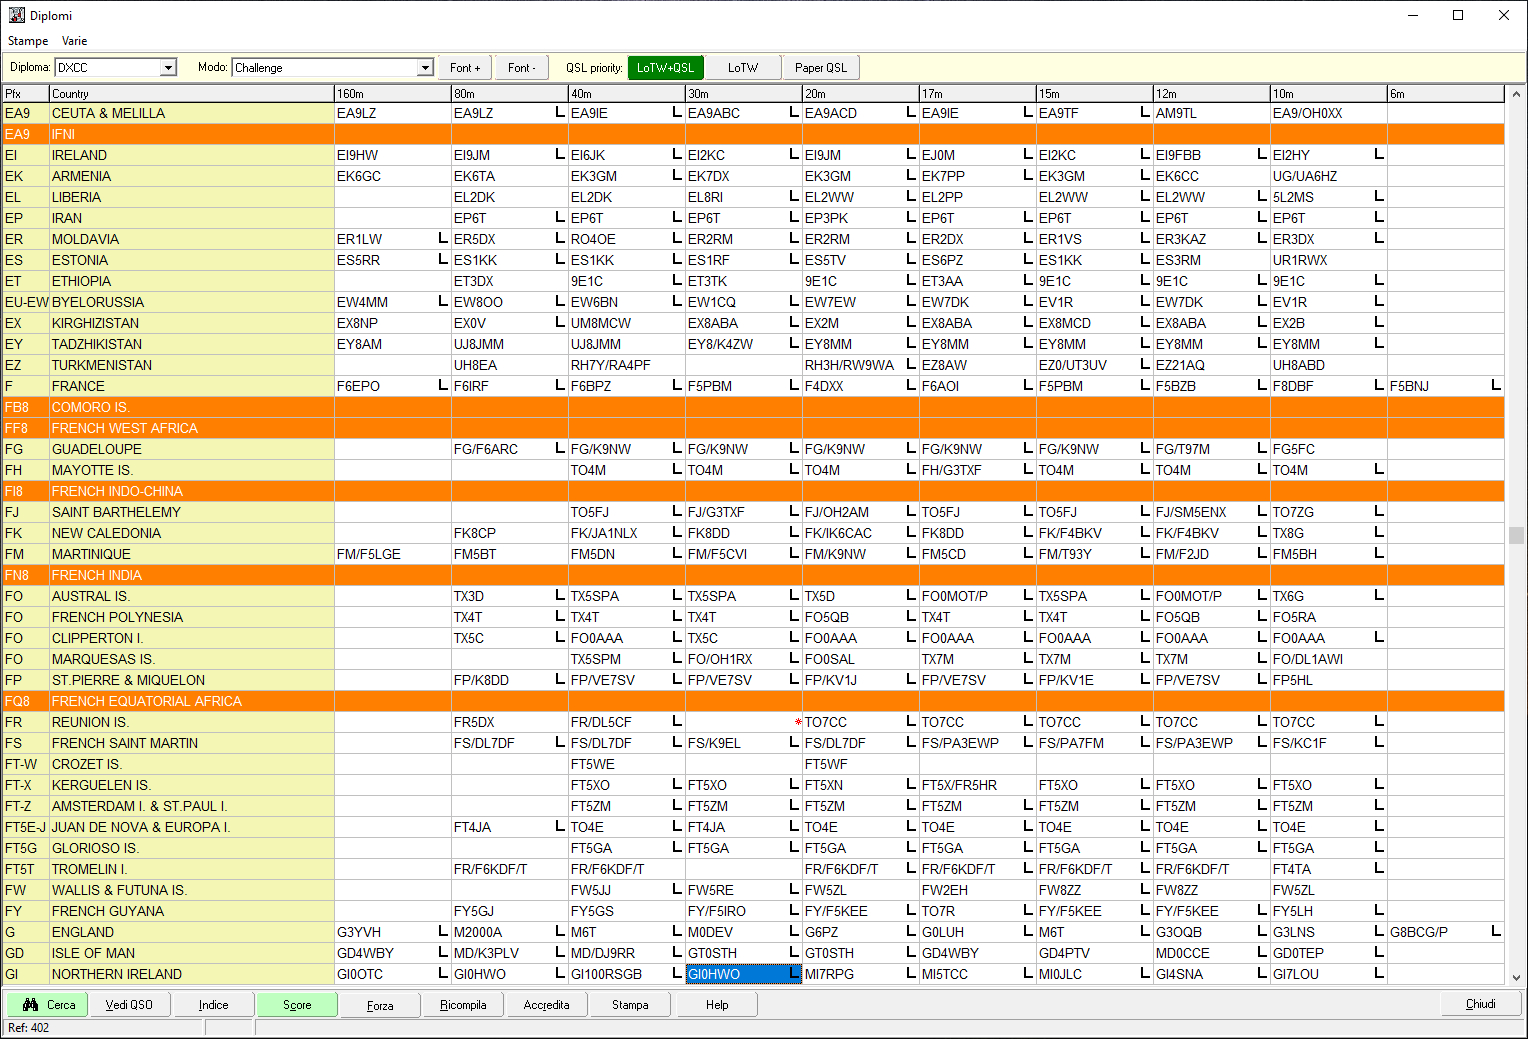Select the ST.PIERRE & MIQUELON row
This screenshot has height=1039, width=1528.
pyautogui.click(x=753, y=680)
